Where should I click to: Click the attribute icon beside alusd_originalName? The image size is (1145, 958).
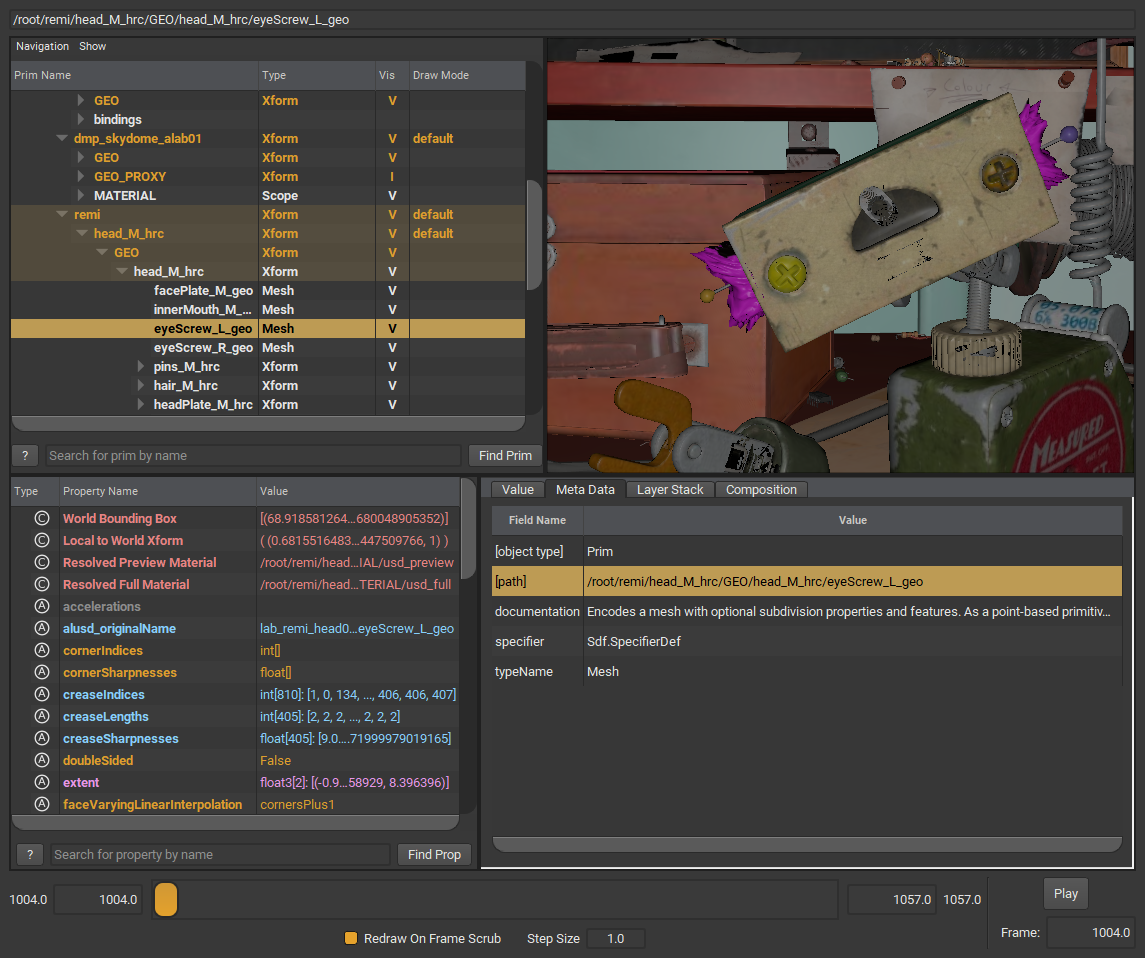coord(42,628)
